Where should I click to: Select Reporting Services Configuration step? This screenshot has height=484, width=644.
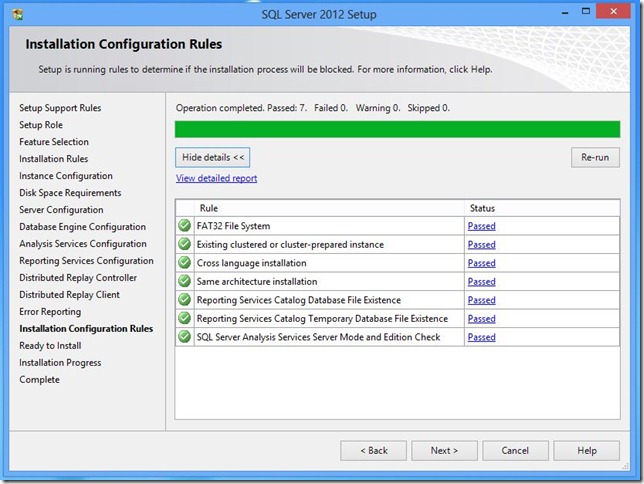coord(86,261)
